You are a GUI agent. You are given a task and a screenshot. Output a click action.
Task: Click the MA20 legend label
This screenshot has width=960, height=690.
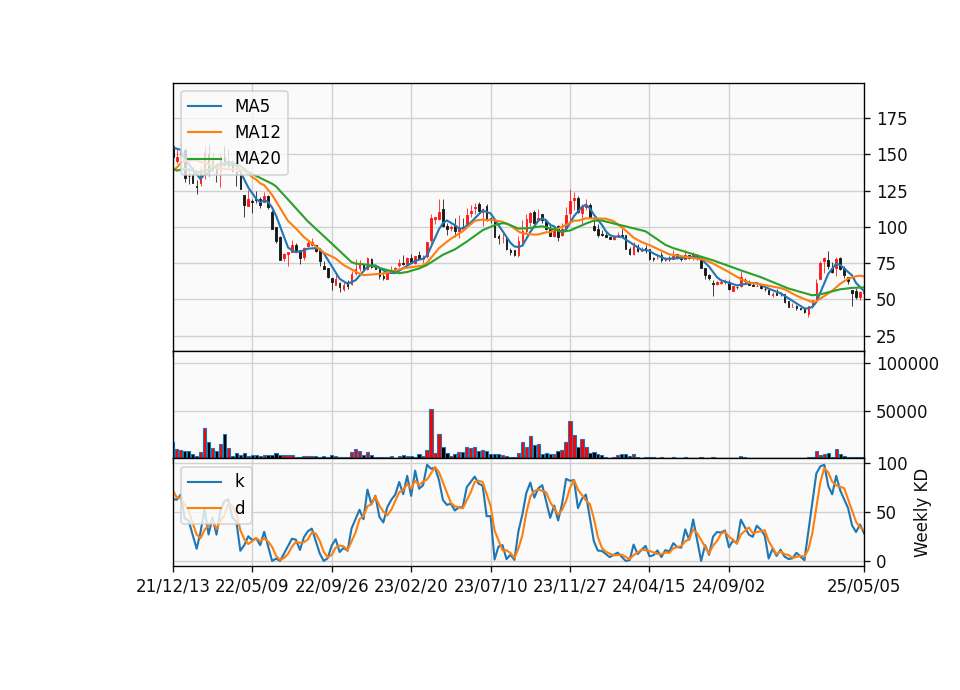(257, 158)
